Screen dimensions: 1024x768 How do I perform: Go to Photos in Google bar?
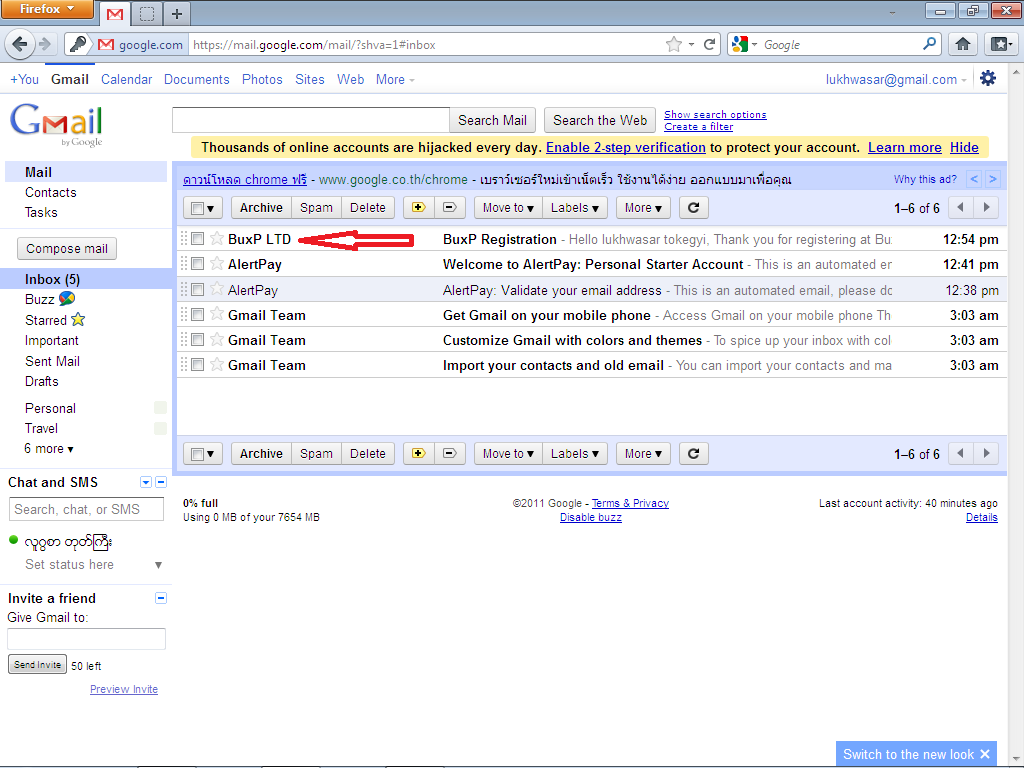(x=262, y=79)
